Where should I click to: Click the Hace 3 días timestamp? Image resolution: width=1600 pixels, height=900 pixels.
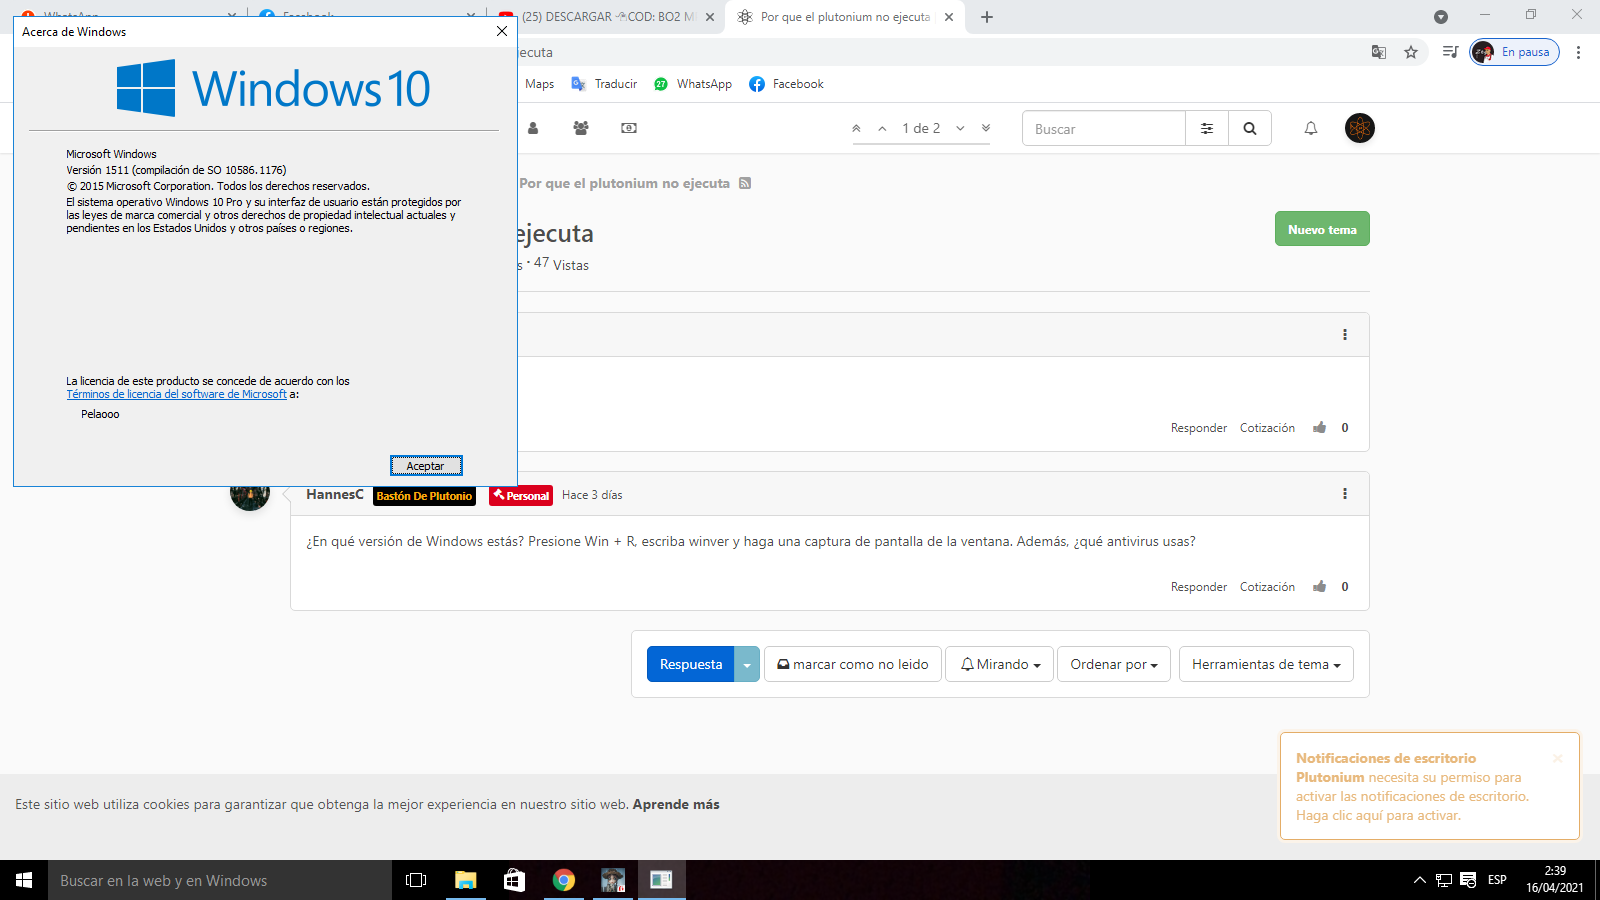[x=592, y=495]
